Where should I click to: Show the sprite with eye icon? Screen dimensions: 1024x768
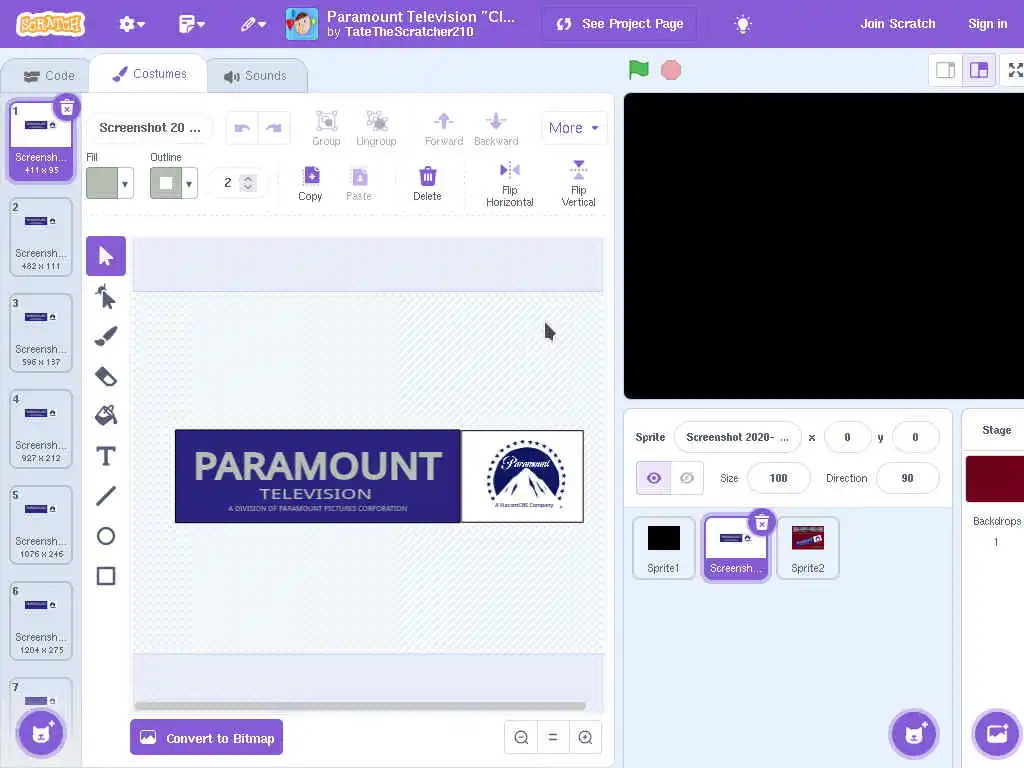tap(654, 478)
